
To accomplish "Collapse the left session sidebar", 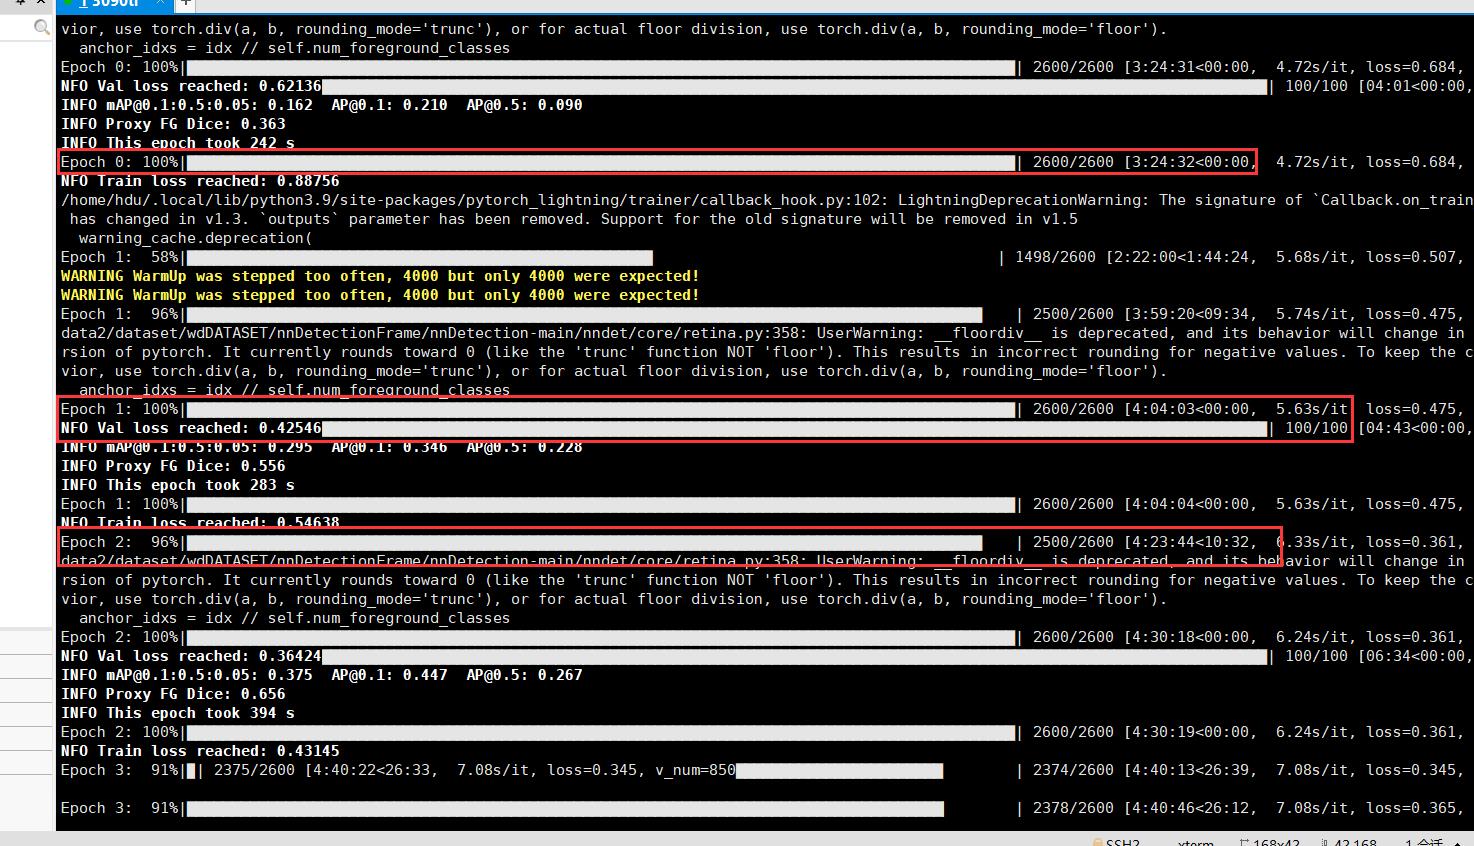I will [x=41, y=4].
